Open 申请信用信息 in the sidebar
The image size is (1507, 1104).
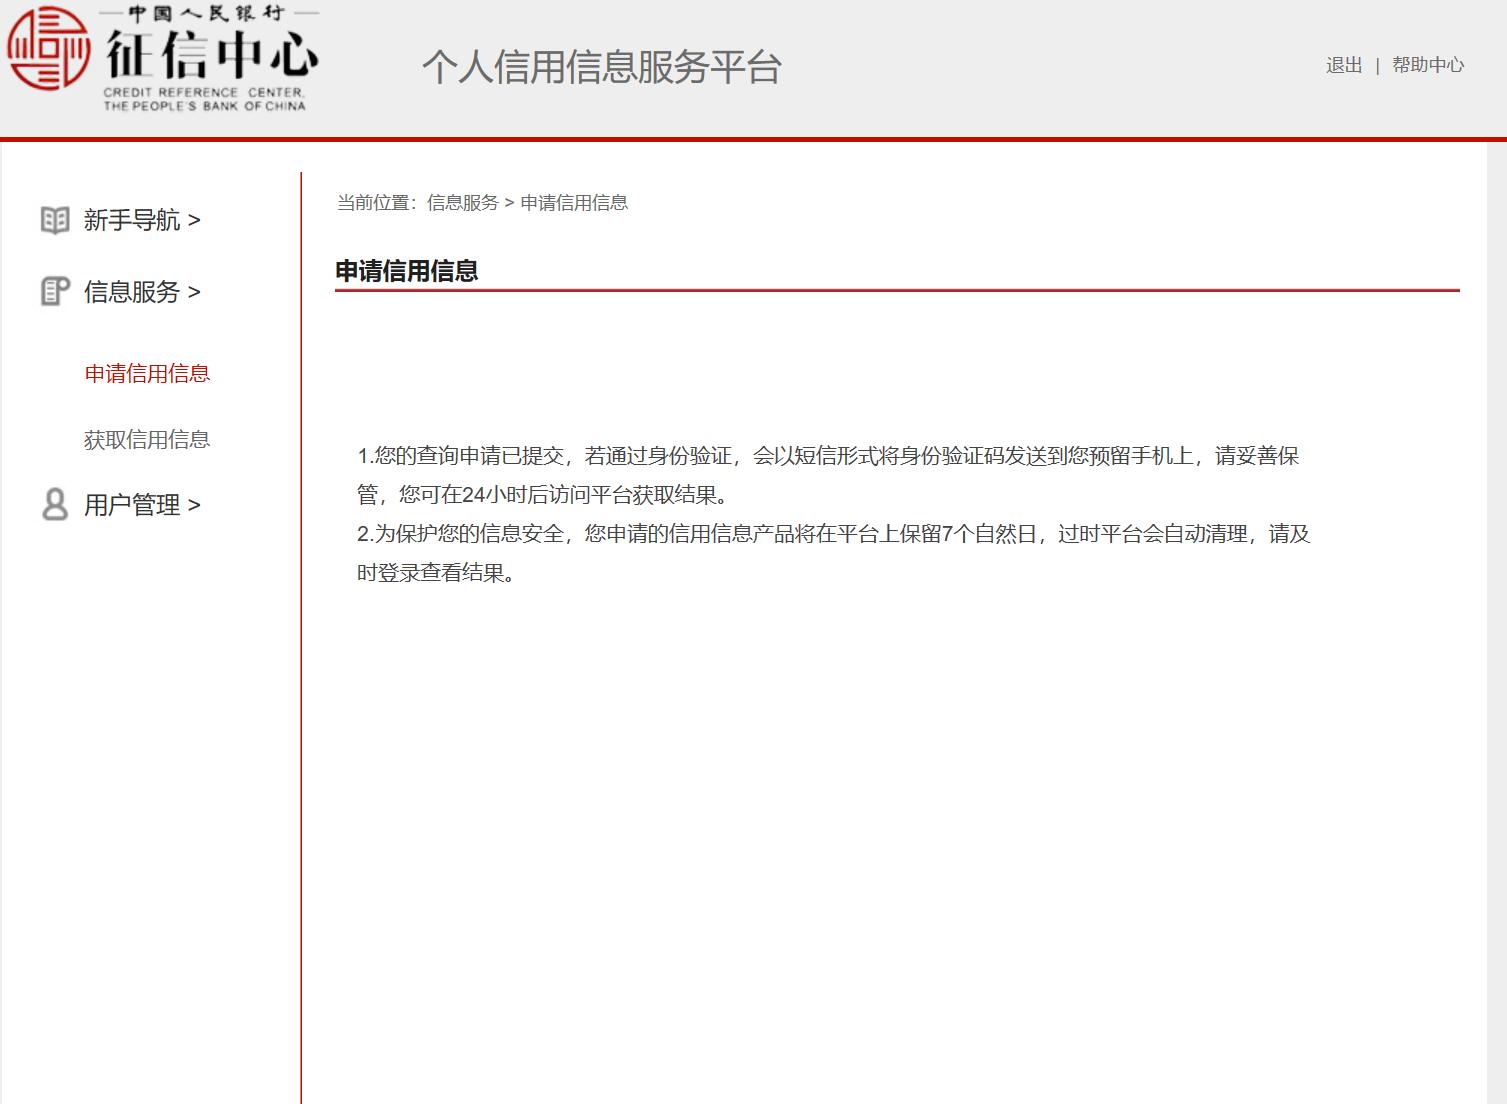click(x=146, y=374)
